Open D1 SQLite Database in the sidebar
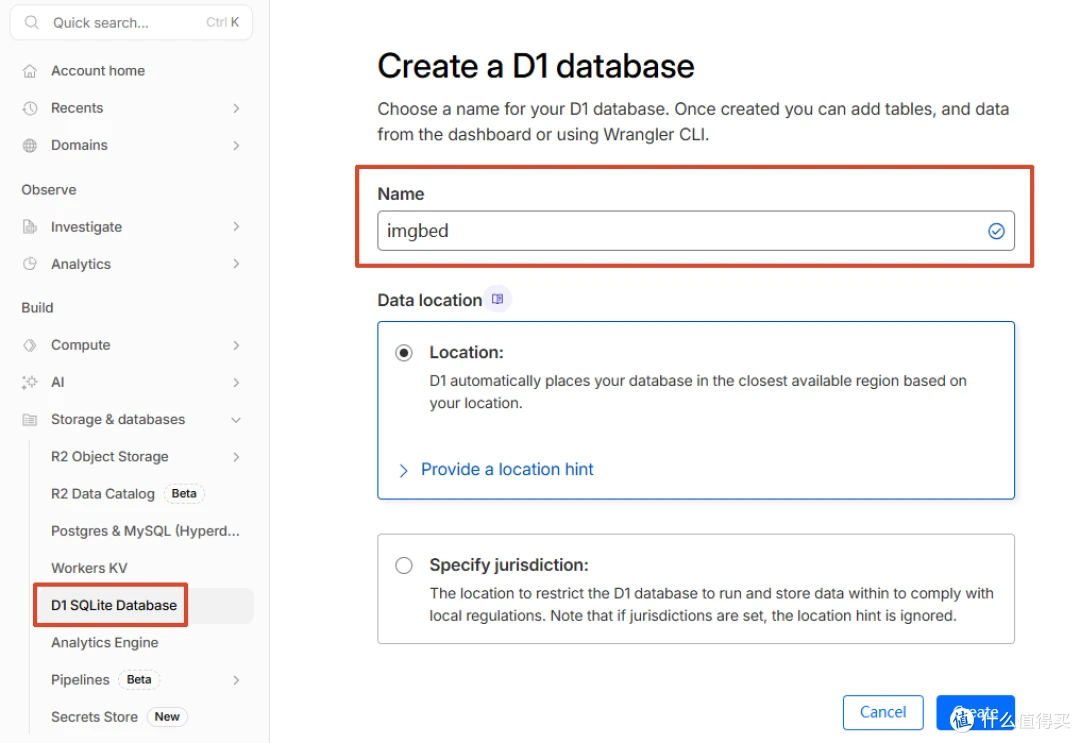The height and width of the screenshot is (743, 1080). (114, 605)
